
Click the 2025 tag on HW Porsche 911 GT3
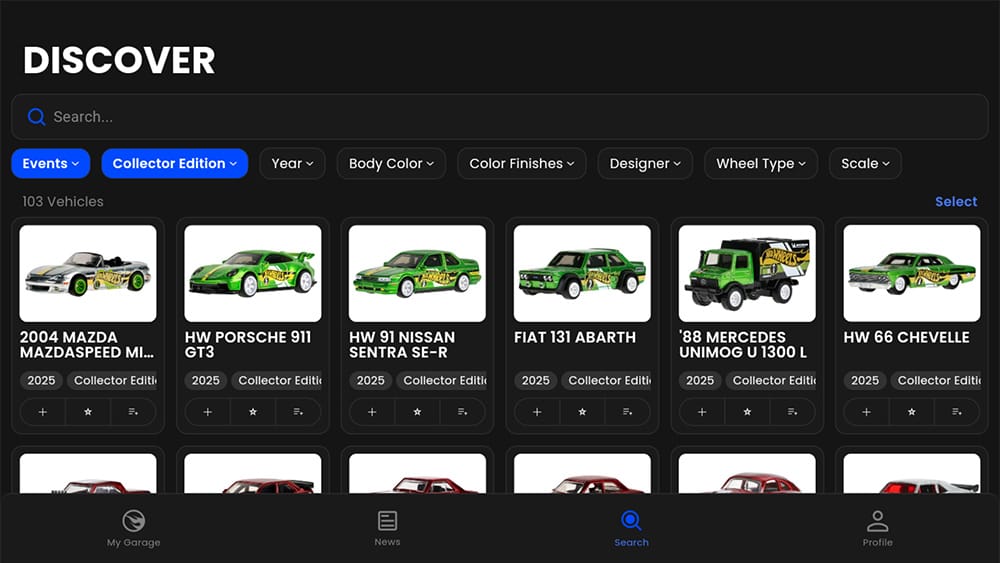click(206, 381)
